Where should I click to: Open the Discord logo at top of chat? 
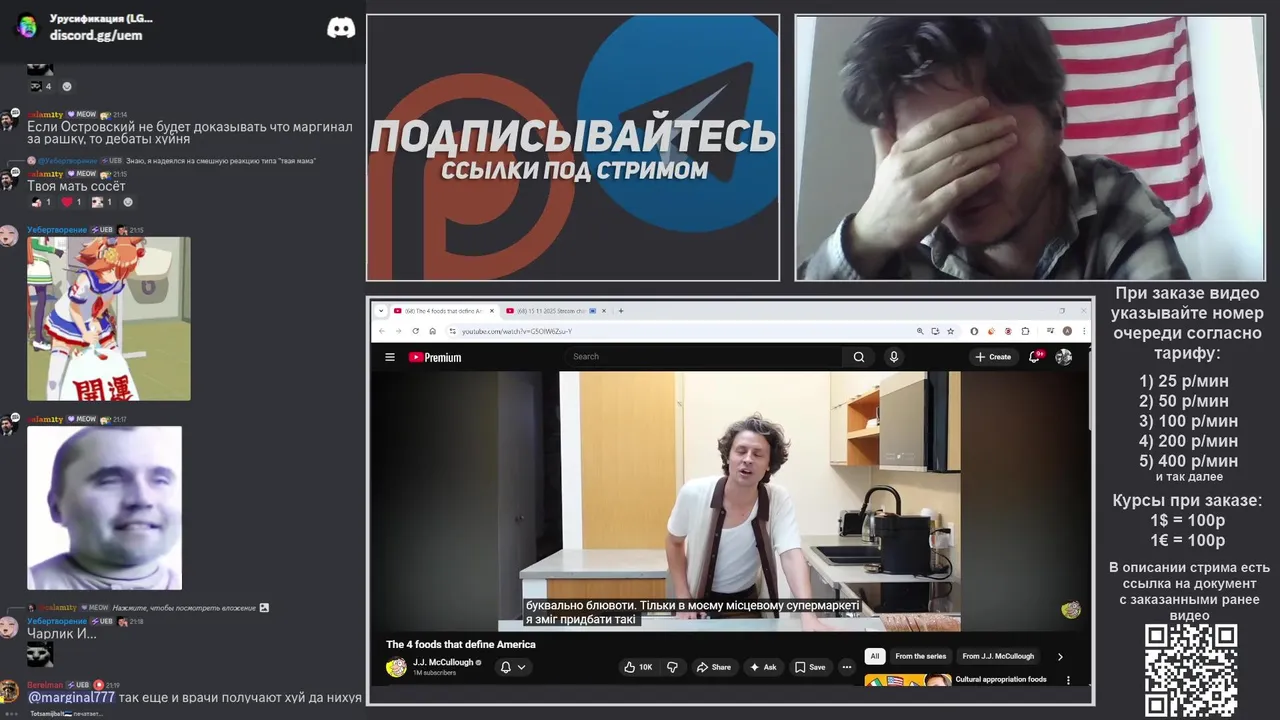pos(341,28)
